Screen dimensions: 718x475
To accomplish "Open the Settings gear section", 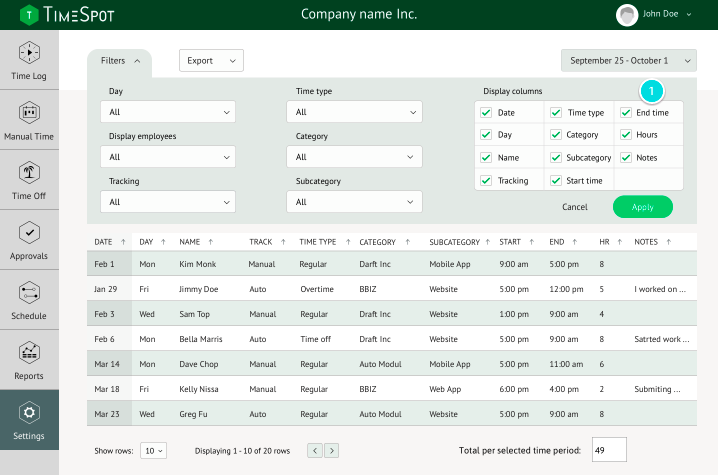I will click(29, 420).
